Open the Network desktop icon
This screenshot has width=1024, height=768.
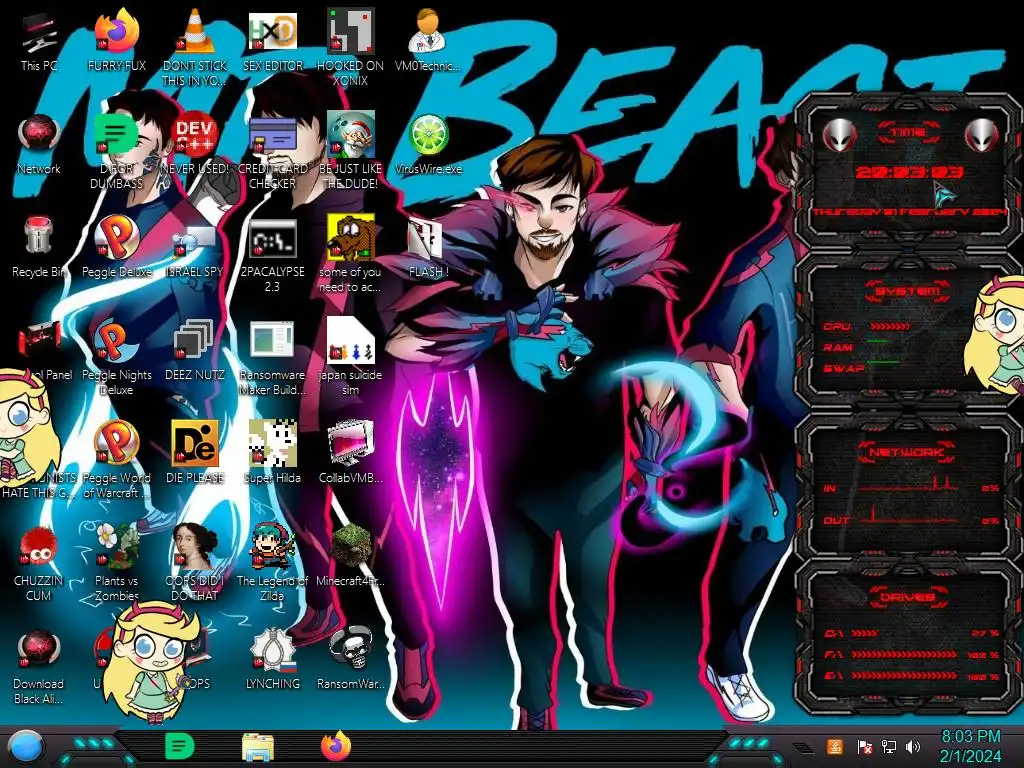pos(39,144)
